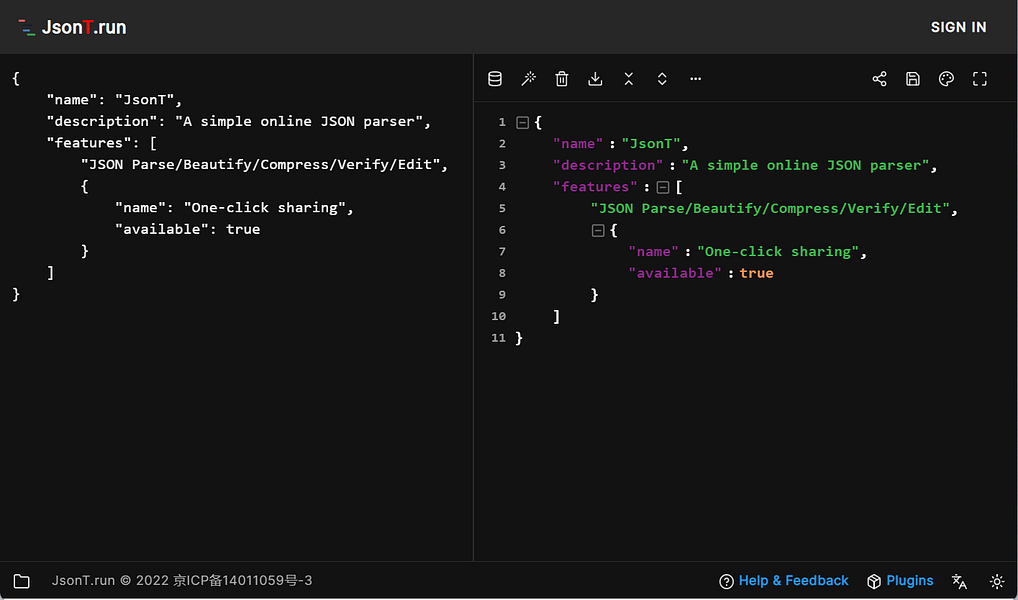Click line number 5 in the gutter

click(502, 208)
